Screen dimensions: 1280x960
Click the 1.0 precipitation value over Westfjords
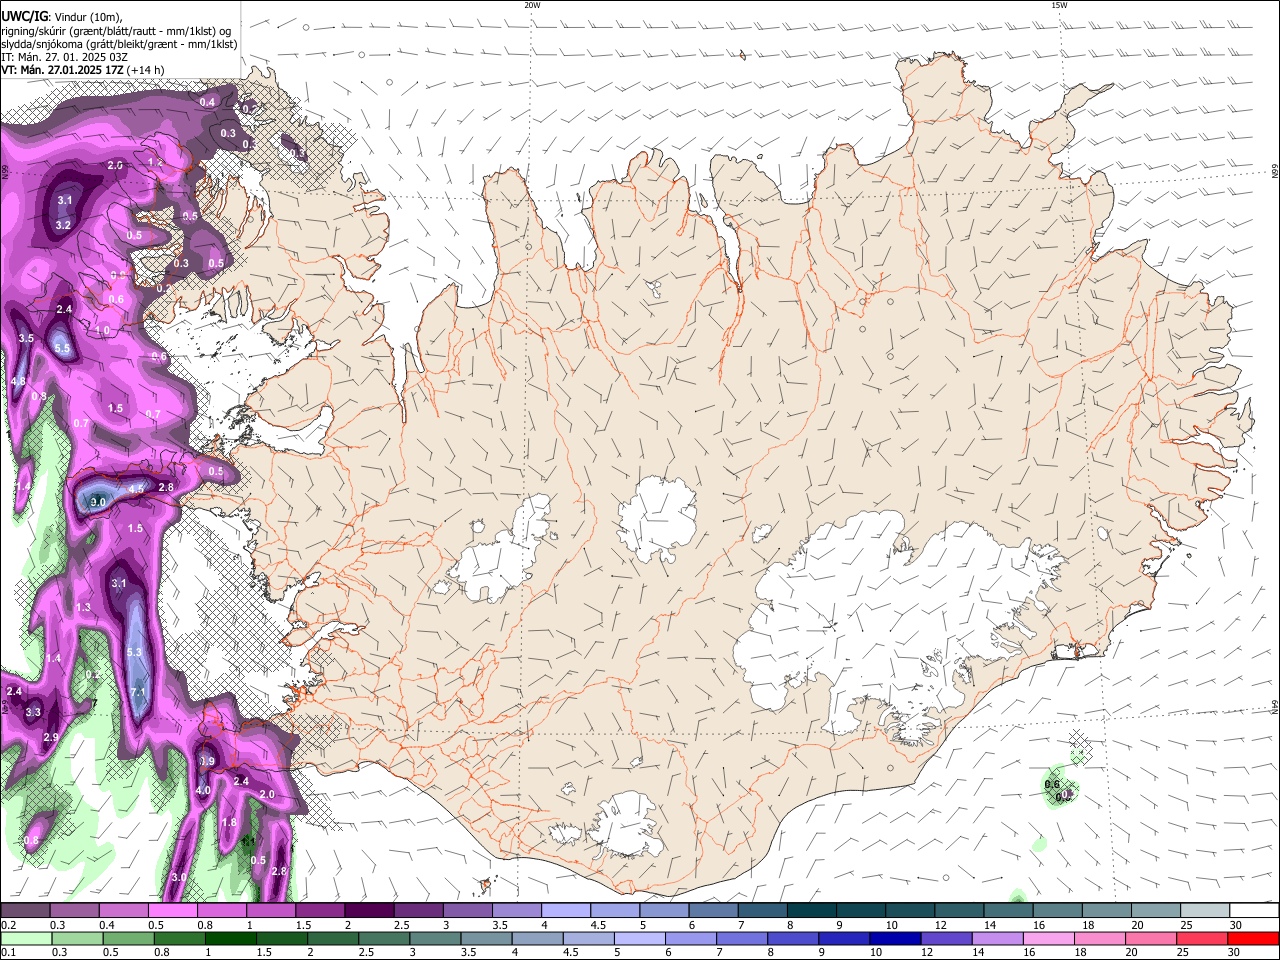pos(102,330)
